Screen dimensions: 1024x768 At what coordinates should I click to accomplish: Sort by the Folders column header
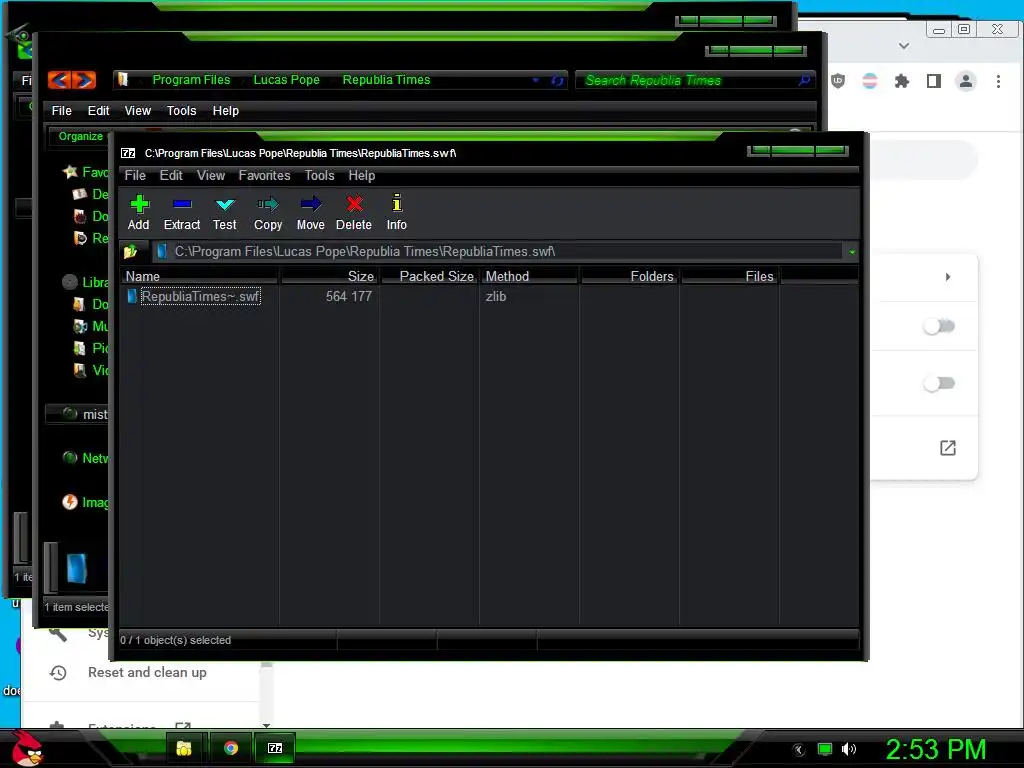[x=630, y=276]
